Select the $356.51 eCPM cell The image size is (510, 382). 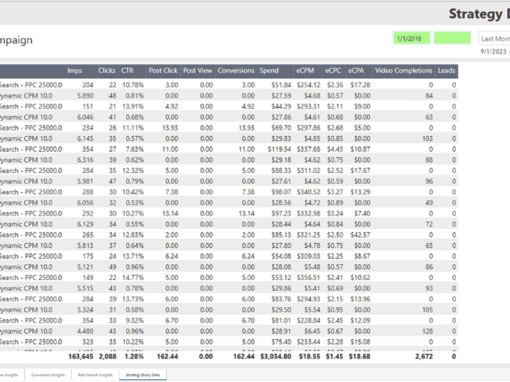point(308,277)
